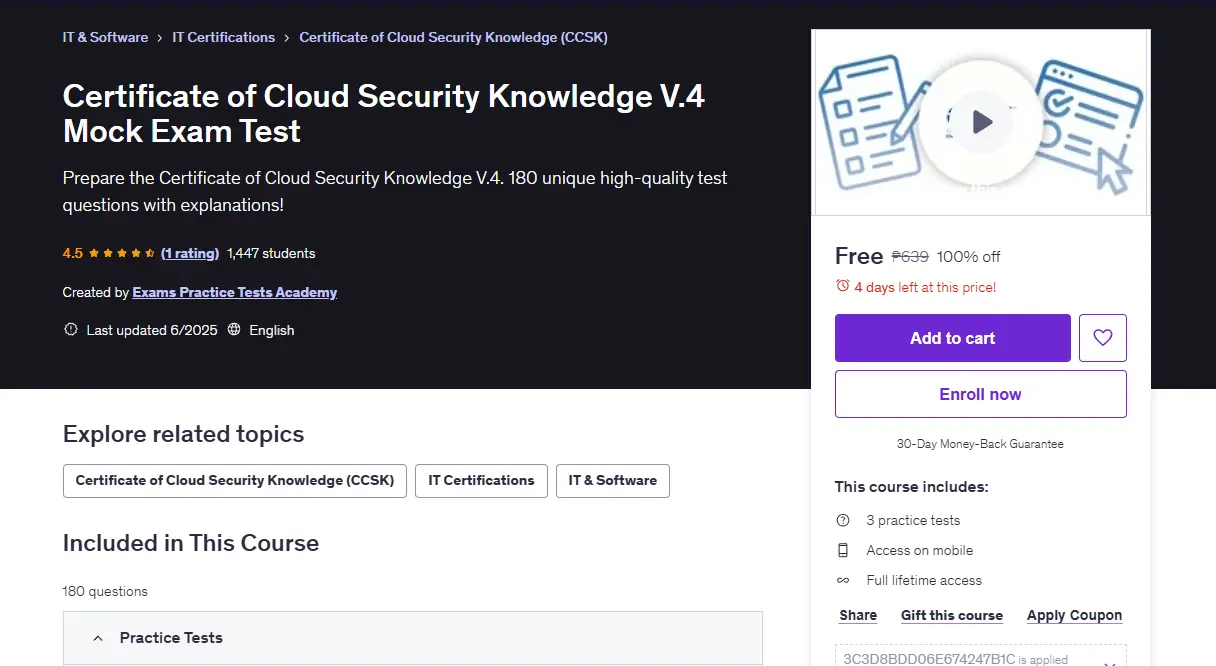
Task: Click the 1,447 students text
Action: click(x=271, y=253)
